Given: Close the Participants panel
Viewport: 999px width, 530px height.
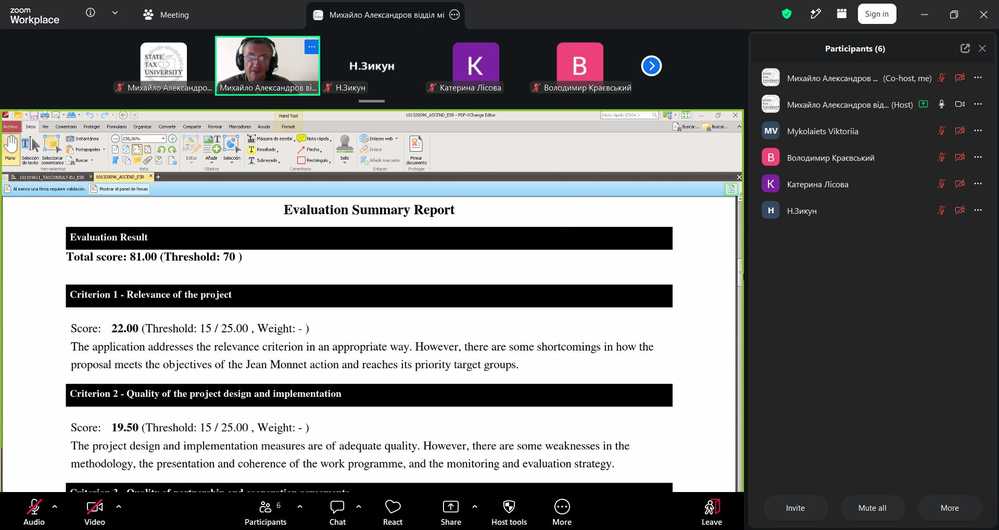Looking at the screenshot, I should [x=982, y=48].
